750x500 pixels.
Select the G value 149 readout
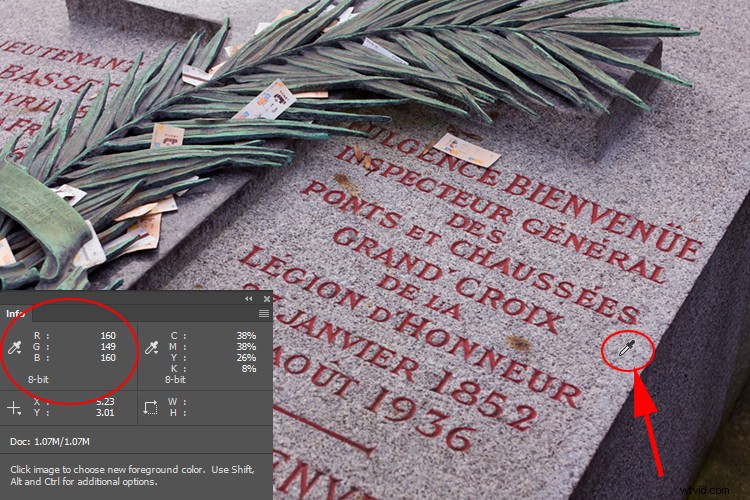108,346
